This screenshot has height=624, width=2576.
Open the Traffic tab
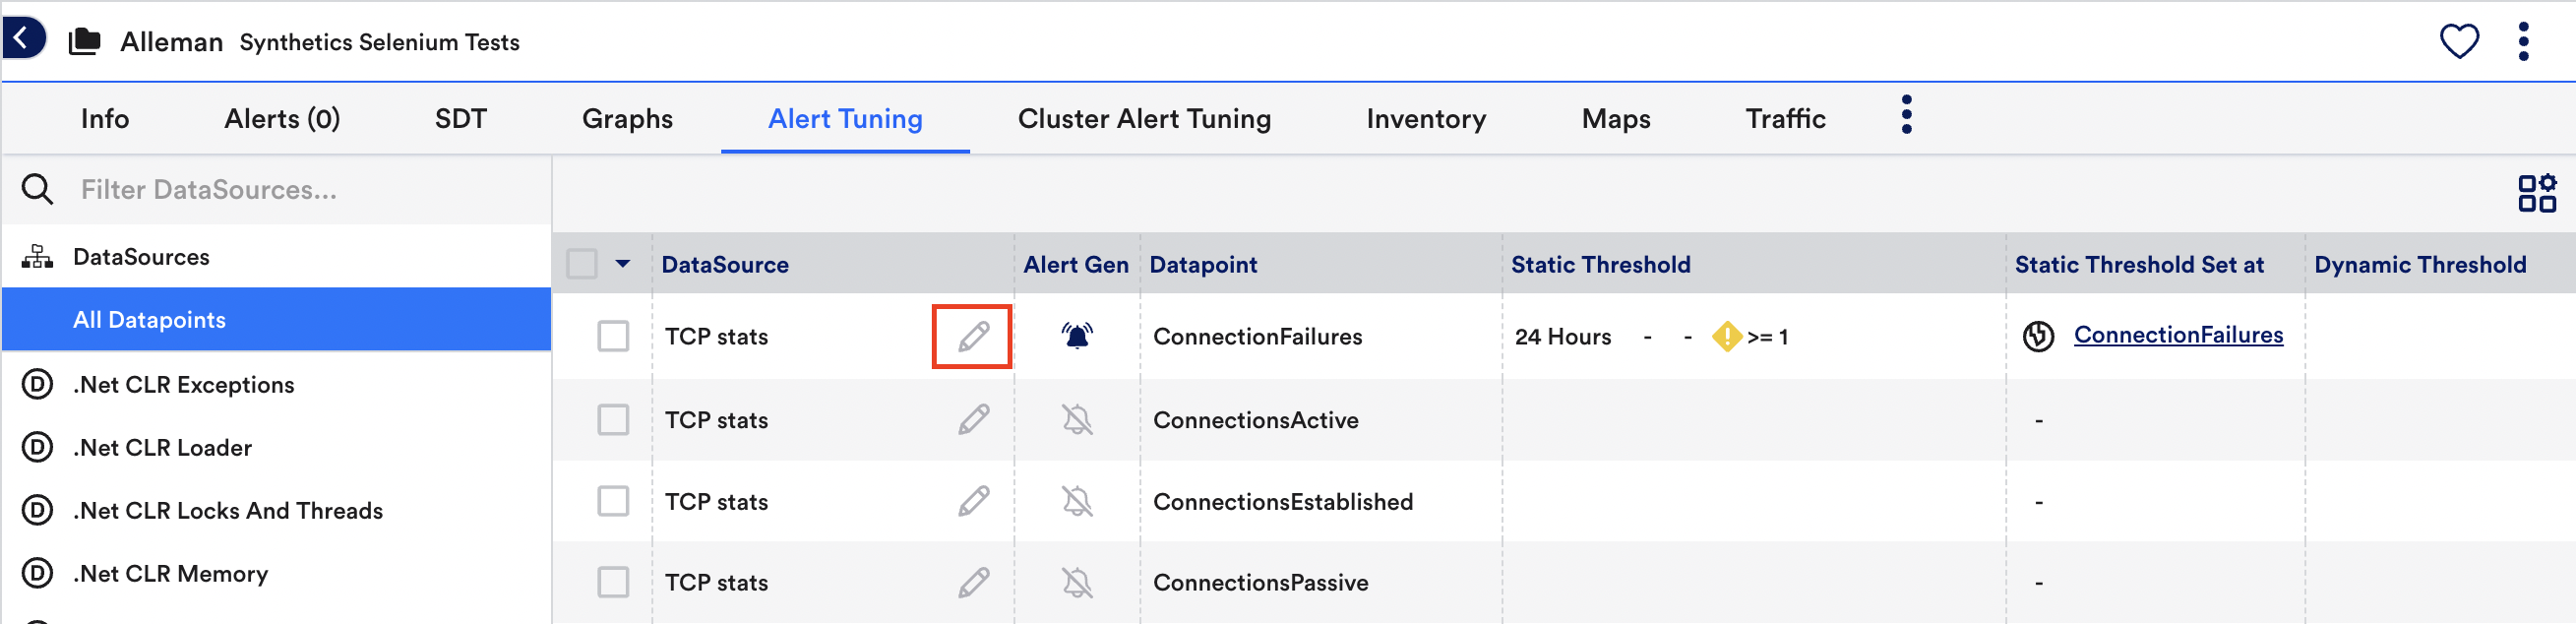pyautogui.click(x=1785, y=118)
